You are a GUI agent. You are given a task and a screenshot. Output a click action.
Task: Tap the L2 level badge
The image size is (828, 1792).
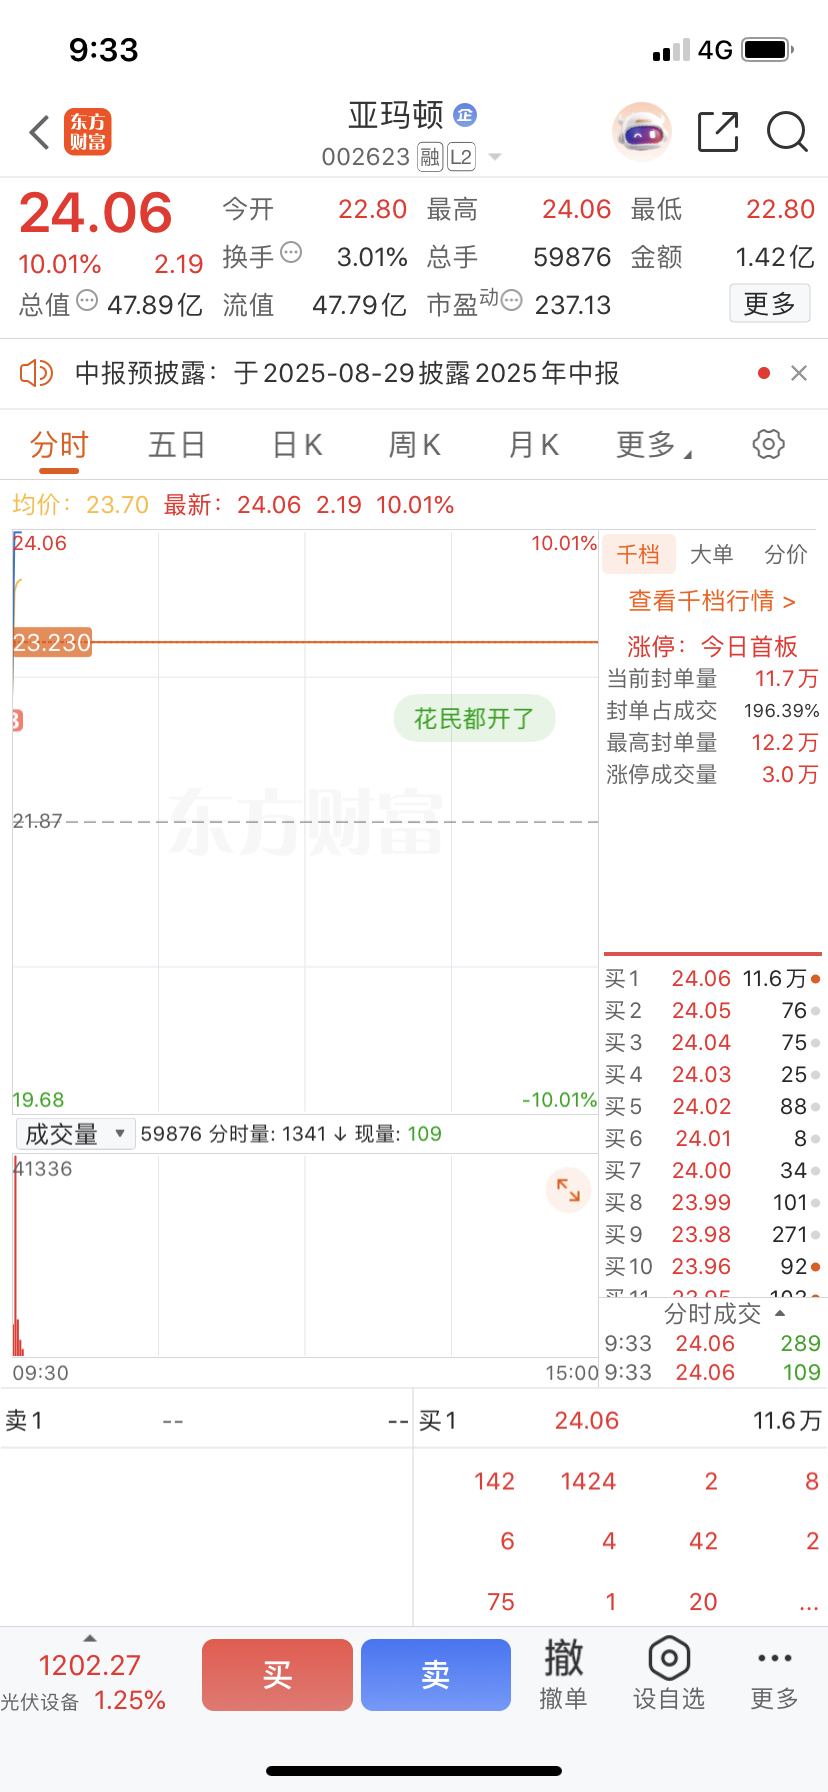461,157
